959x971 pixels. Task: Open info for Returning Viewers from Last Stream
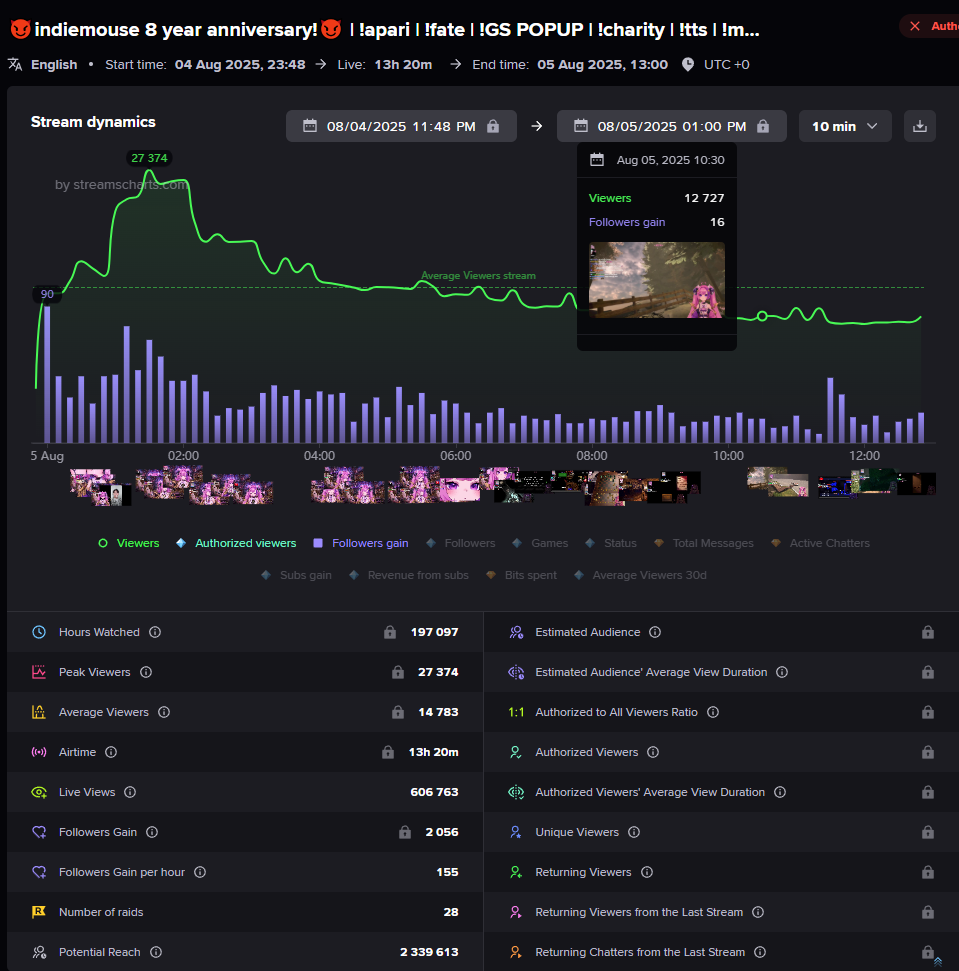[758, 912]
